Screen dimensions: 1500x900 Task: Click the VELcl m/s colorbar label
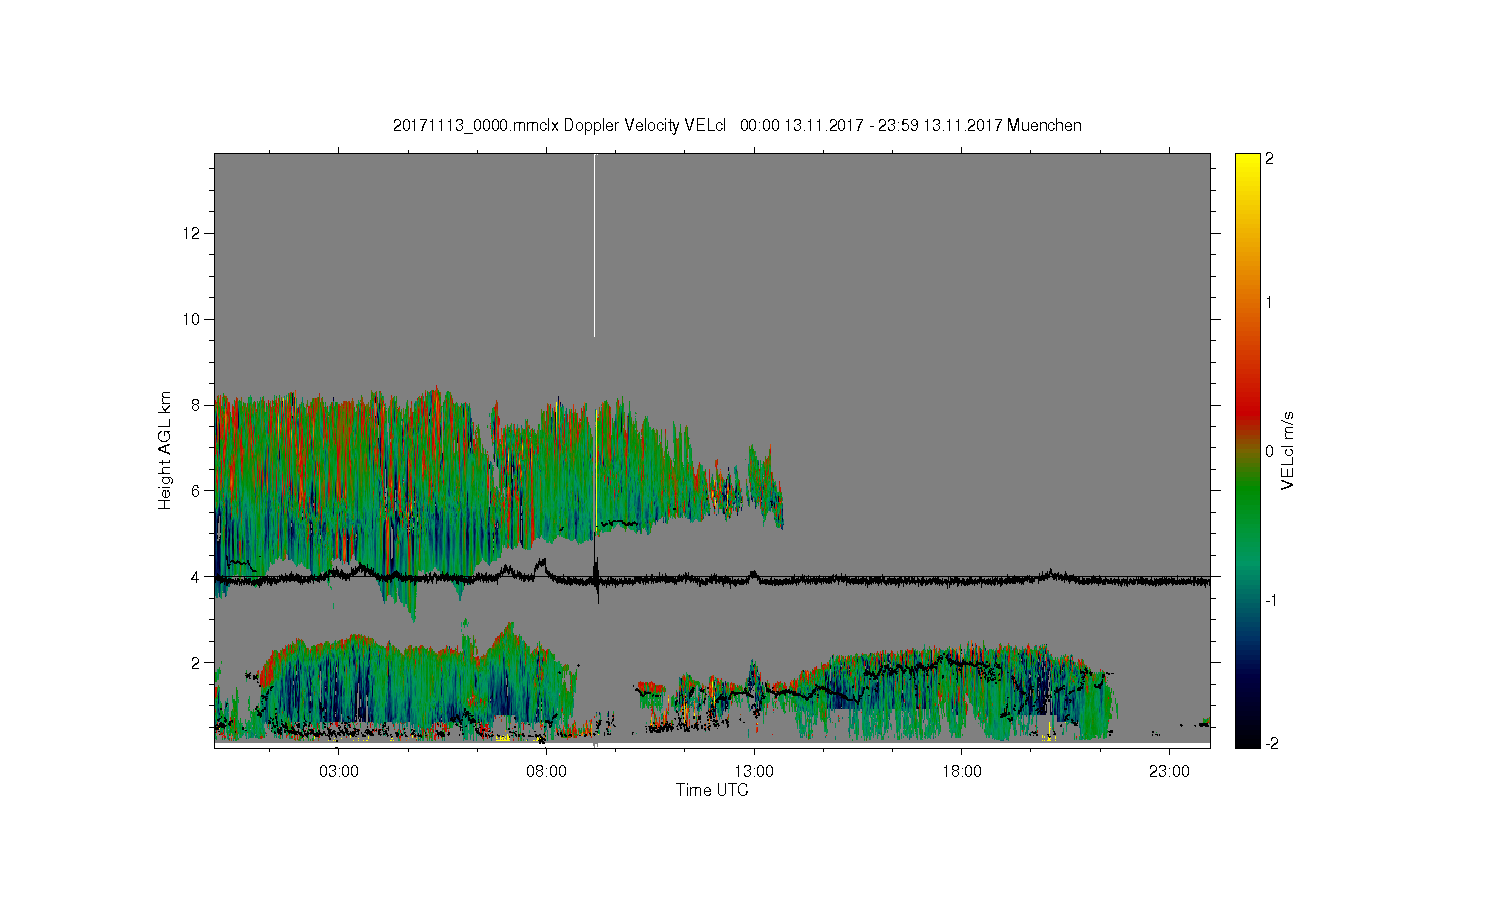click(x=1288, y=450)
